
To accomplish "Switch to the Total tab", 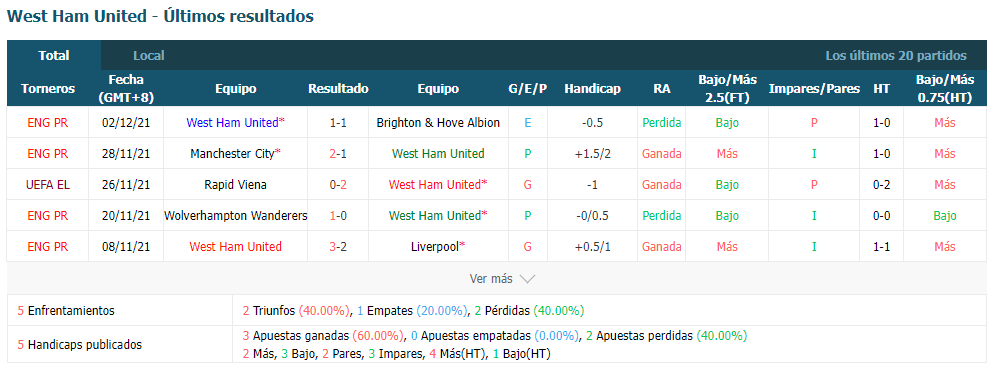I will (54, 56).
